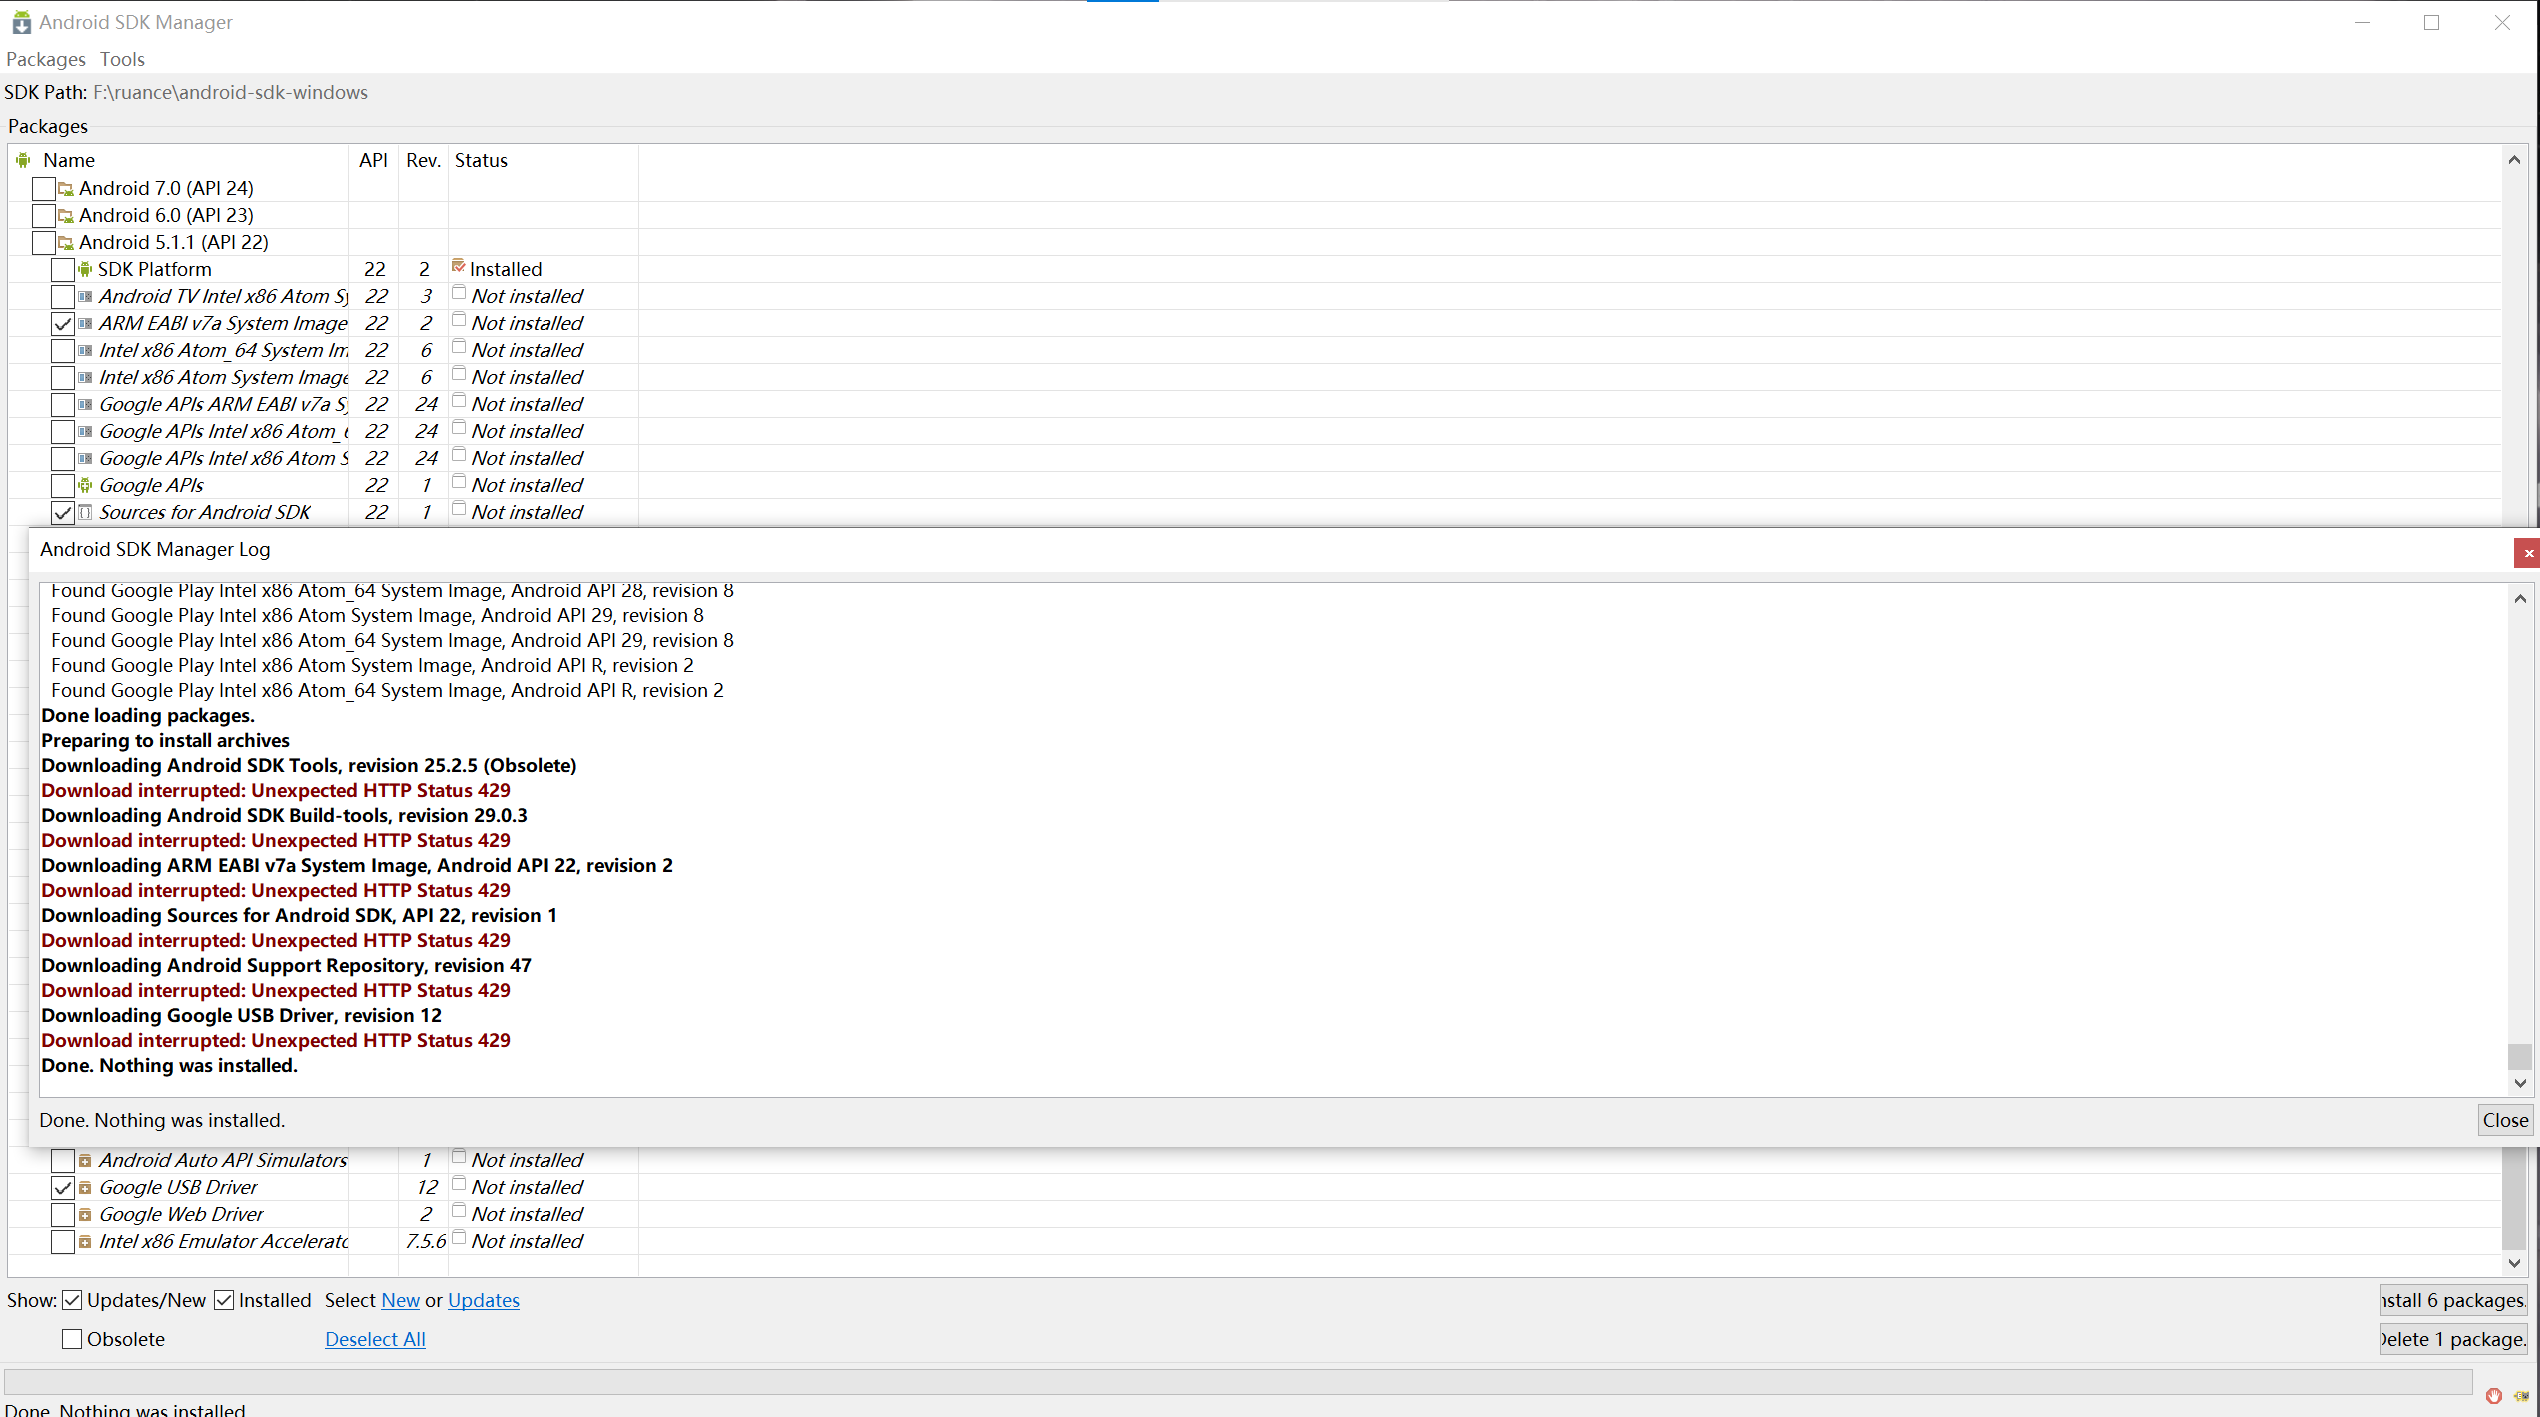Click the Sources for Android SDK document icon
The width and height of the screenshot is (2540, 1417).
coord(85,512)
